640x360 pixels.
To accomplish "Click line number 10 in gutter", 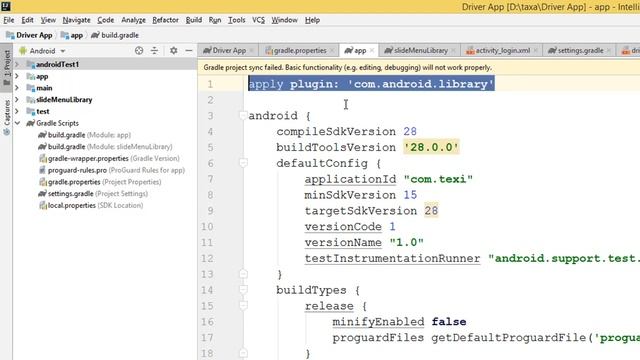I will 207,227.
